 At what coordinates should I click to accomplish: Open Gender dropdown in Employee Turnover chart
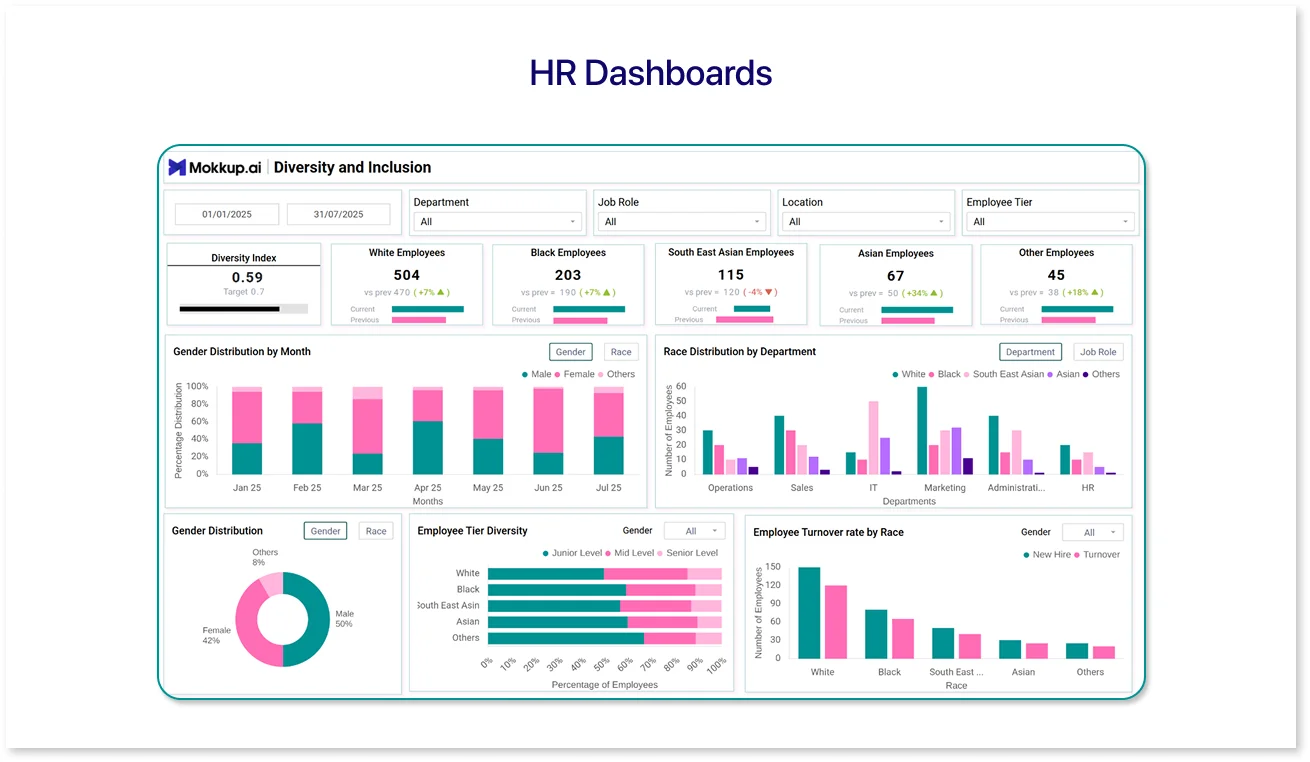coord(1092,533)
